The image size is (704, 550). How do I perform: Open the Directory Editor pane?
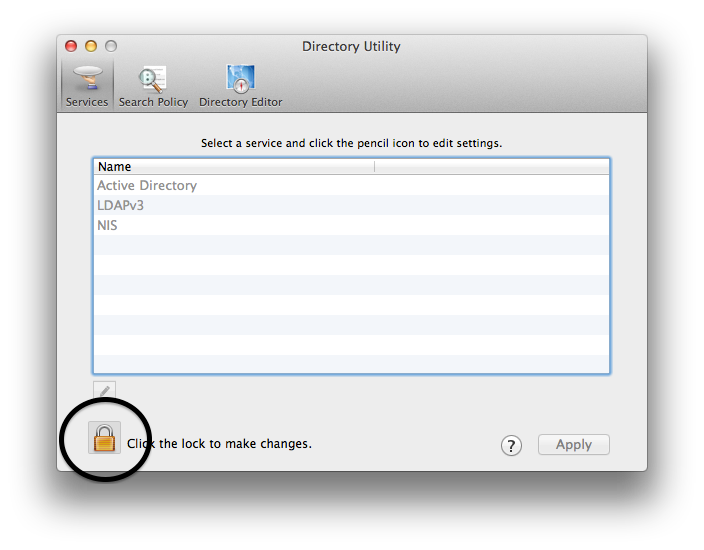click(240, 84)
